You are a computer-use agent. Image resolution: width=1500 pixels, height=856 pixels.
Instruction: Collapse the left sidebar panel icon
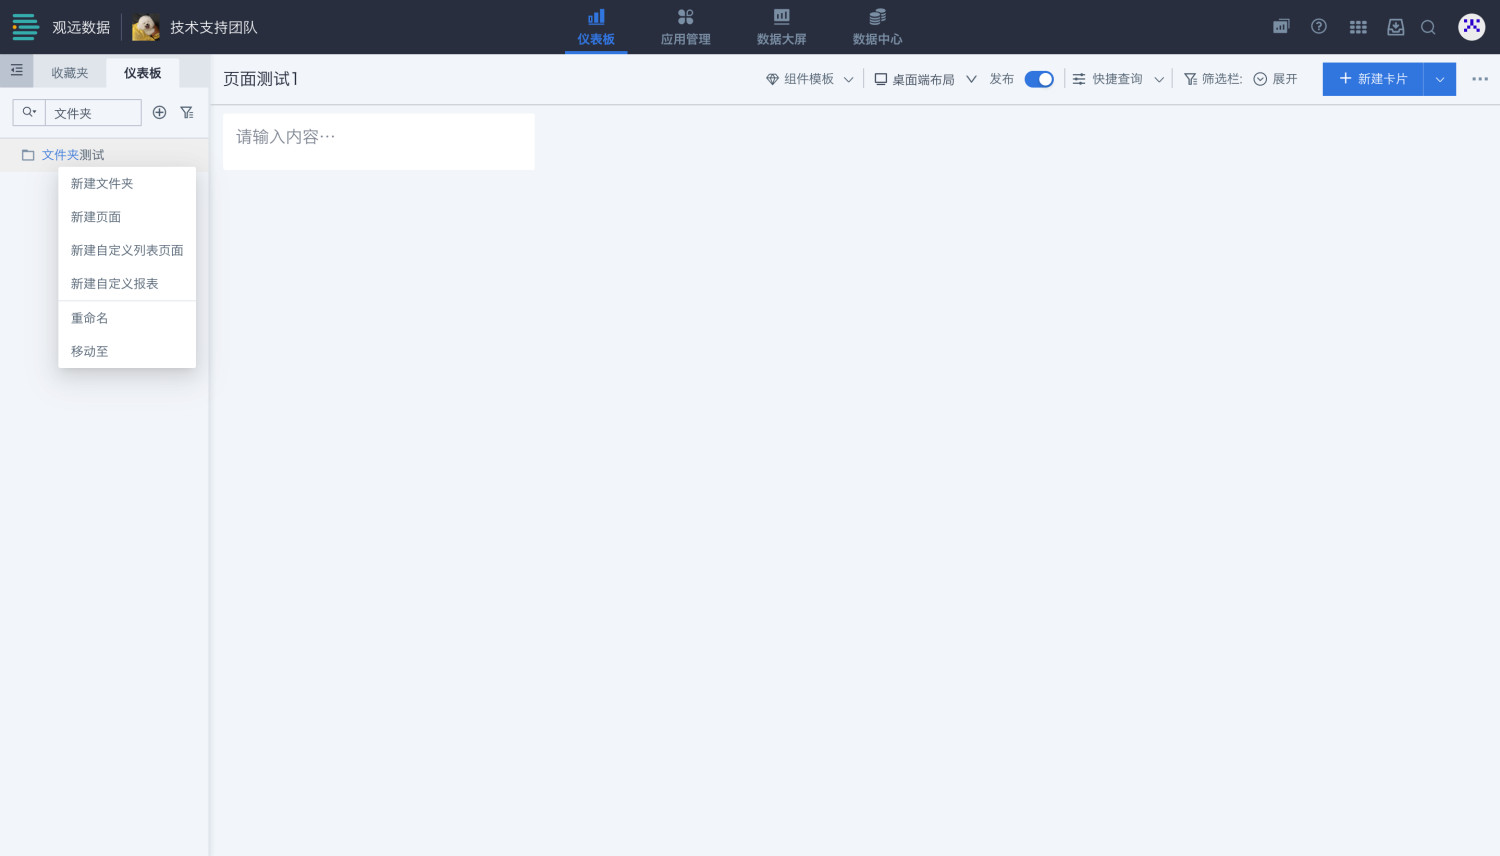(16, 71)
